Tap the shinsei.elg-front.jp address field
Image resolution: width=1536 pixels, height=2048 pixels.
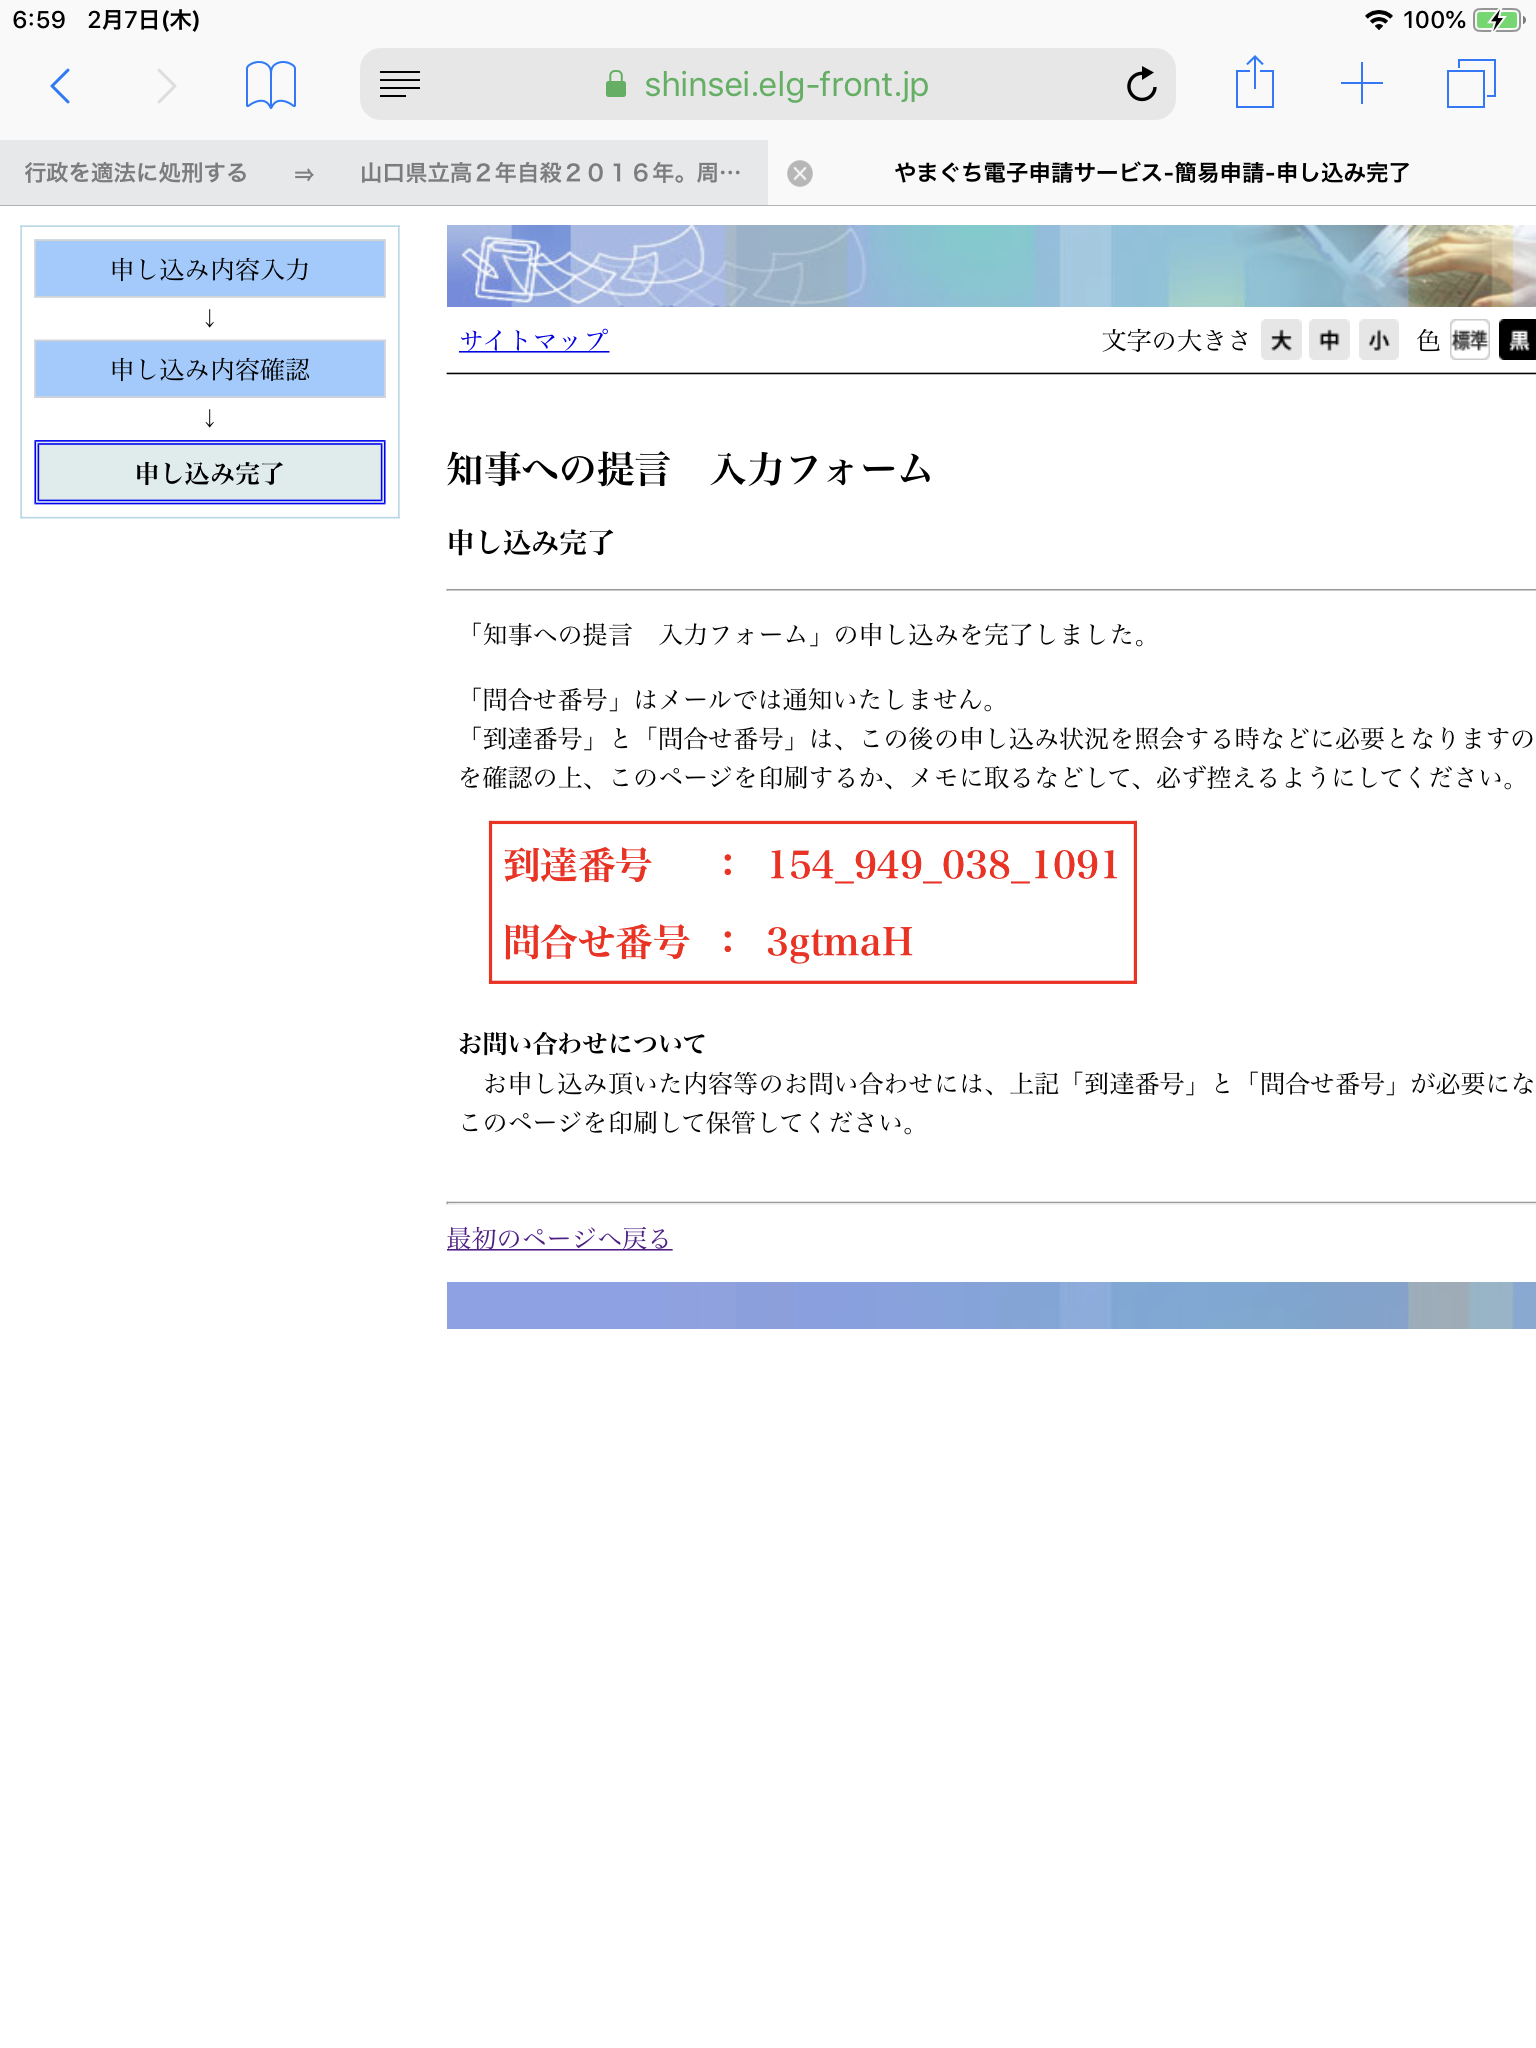point(786,85)
